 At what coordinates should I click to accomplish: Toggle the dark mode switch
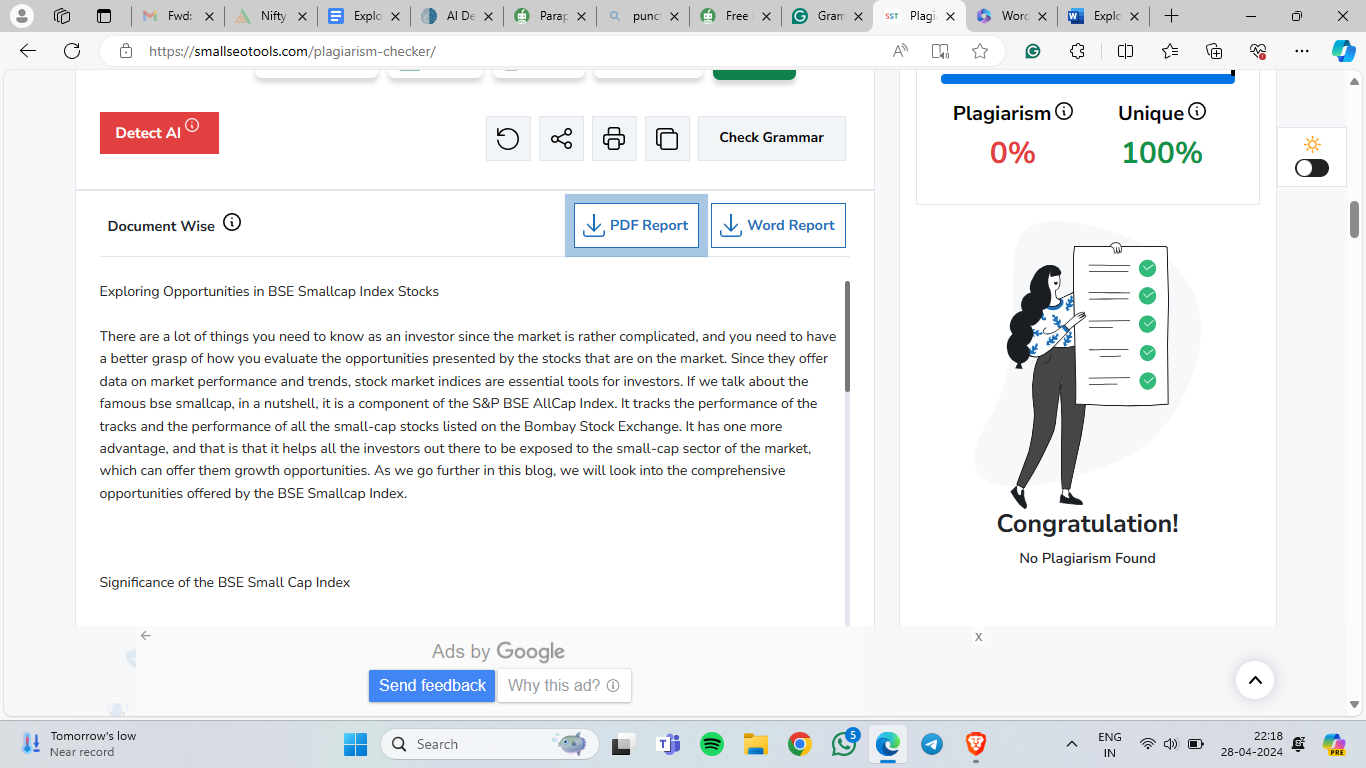click(x=1312, y=168)
